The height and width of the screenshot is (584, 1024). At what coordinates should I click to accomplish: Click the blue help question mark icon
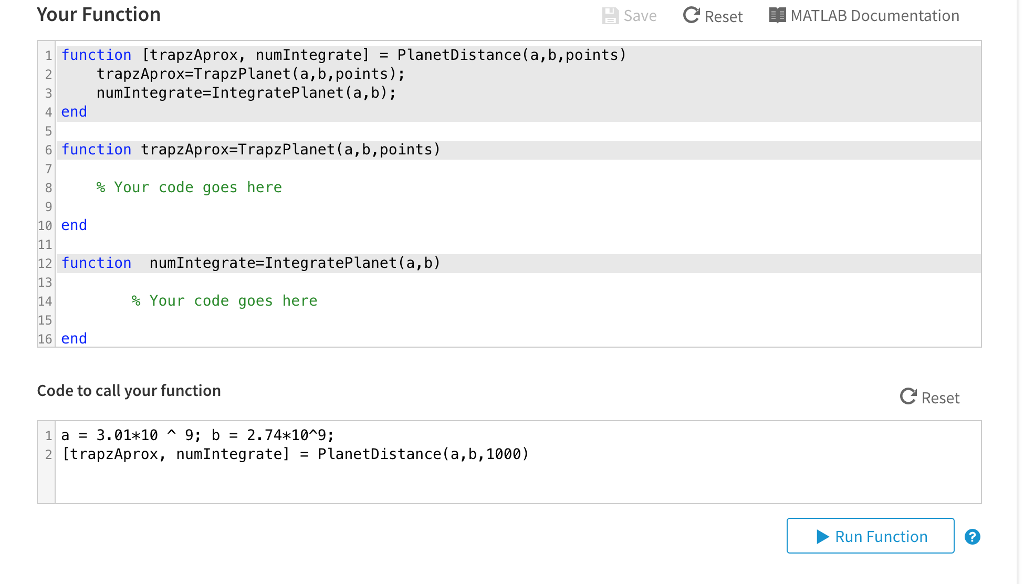pos(972,537)
